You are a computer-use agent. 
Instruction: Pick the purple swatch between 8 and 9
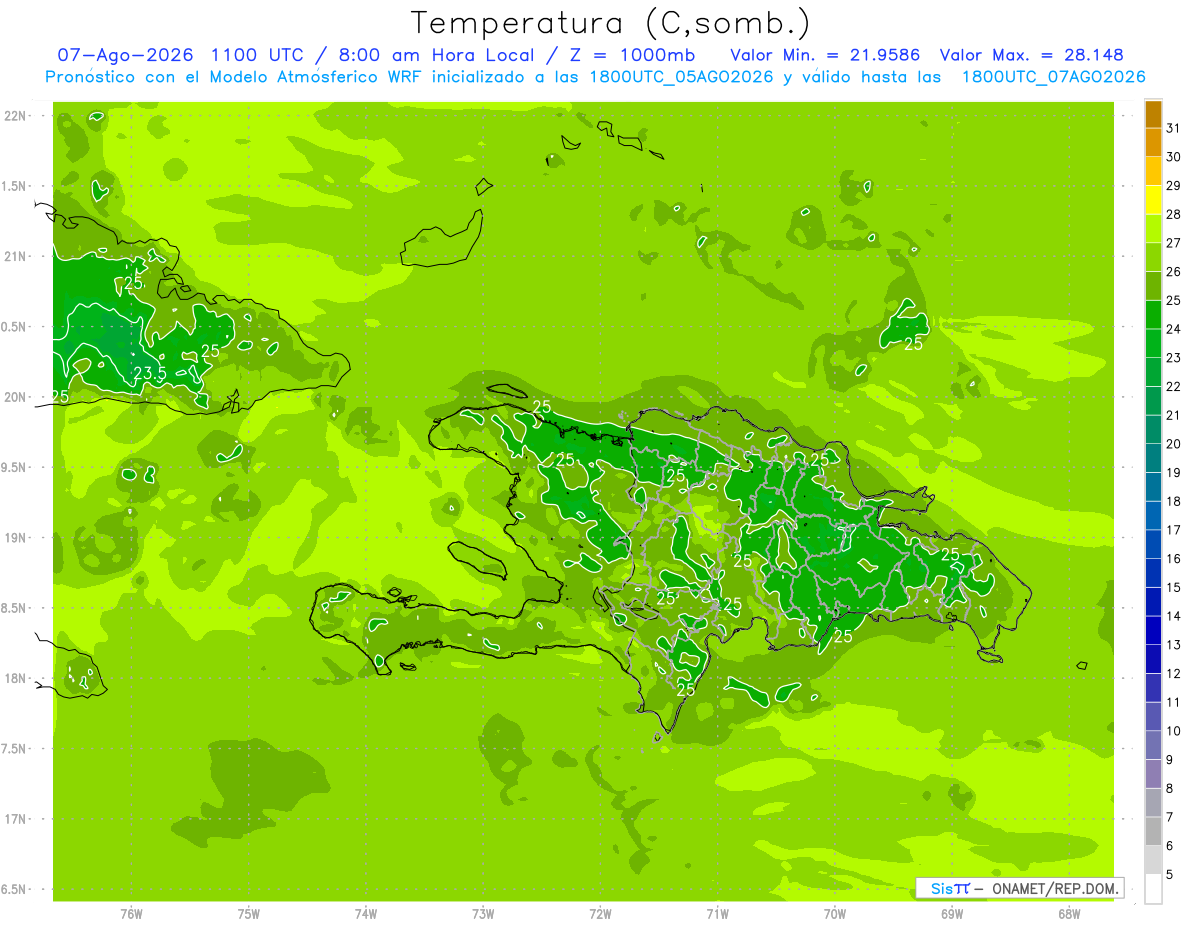click(1153, 774)
